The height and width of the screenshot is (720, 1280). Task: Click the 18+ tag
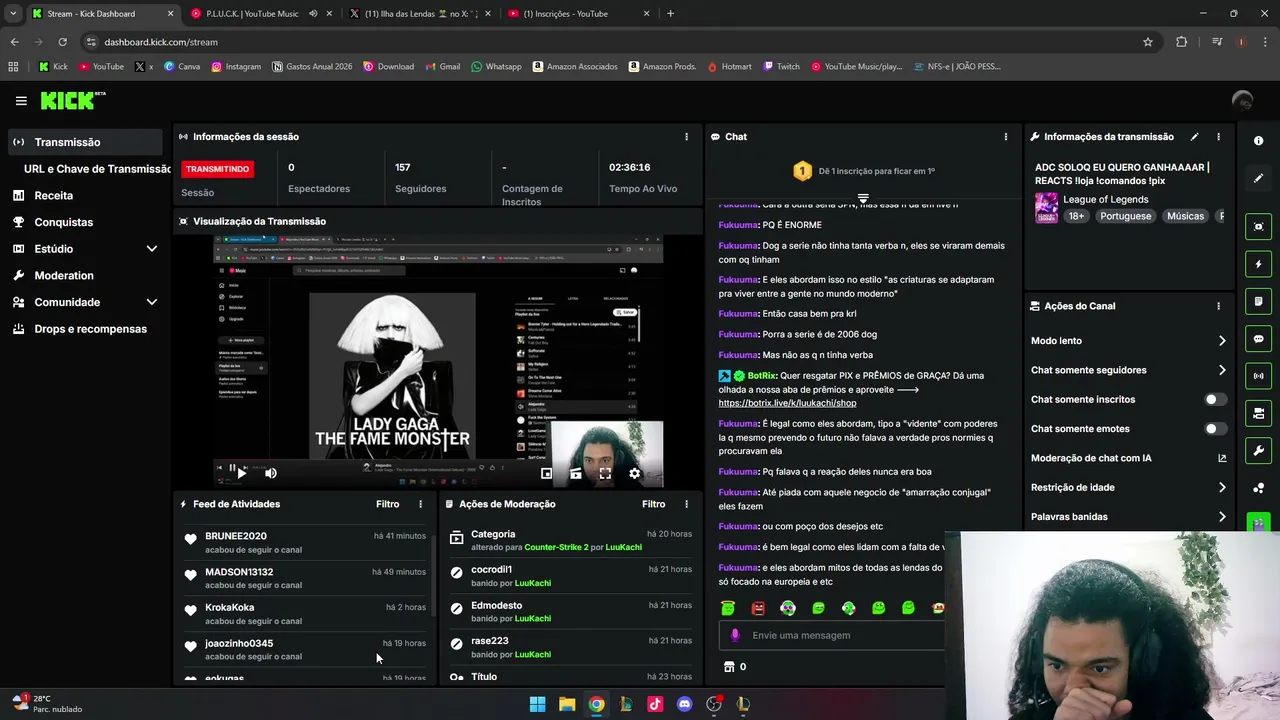click(1076, 216)
